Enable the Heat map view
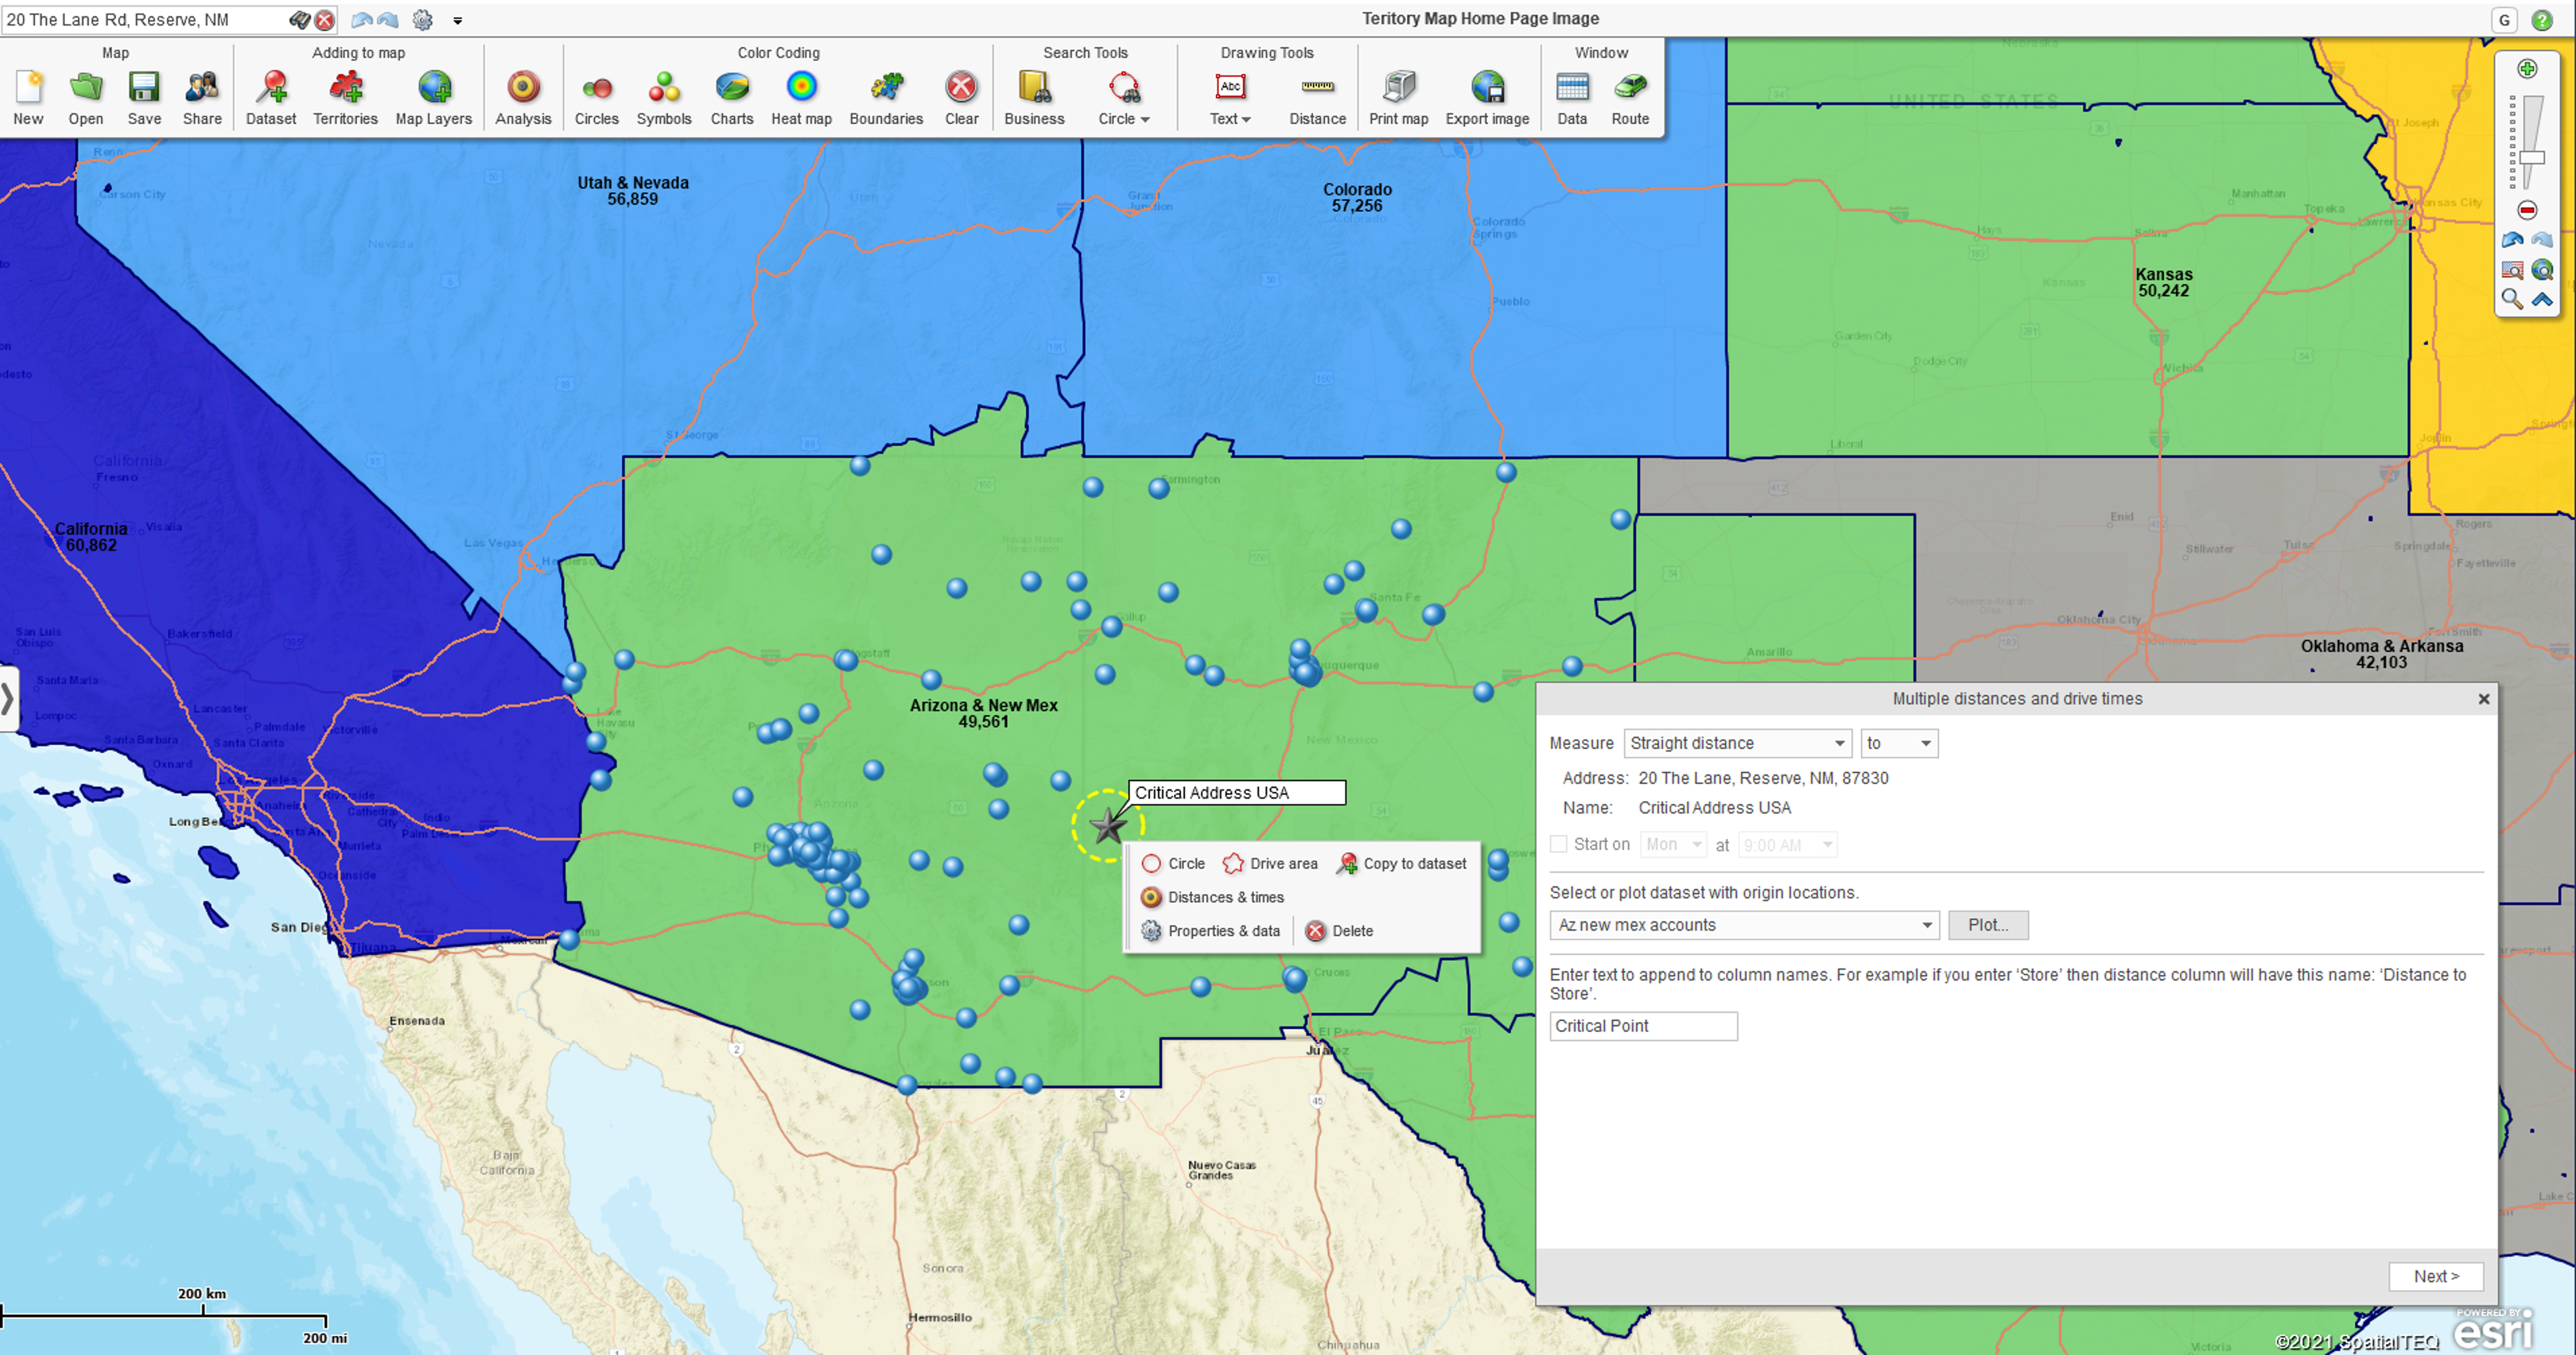The height and width of the screenshot is (1355, 2576). pyautogui.click(x=801, y=98)
